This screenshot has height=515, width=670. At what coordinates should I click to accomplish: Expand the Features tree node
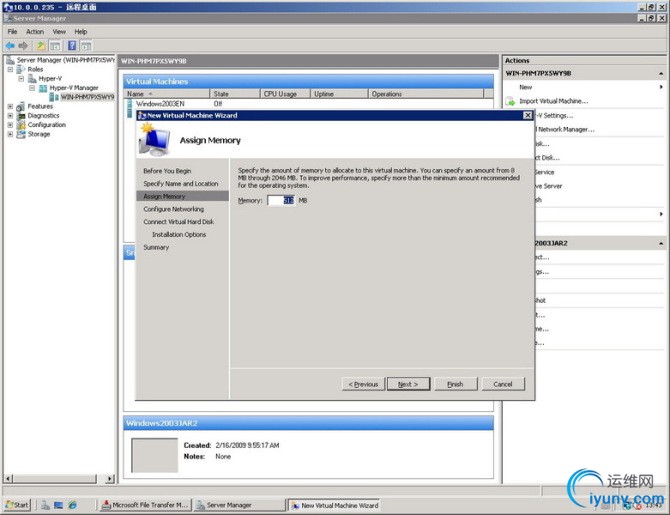[10, 106]
